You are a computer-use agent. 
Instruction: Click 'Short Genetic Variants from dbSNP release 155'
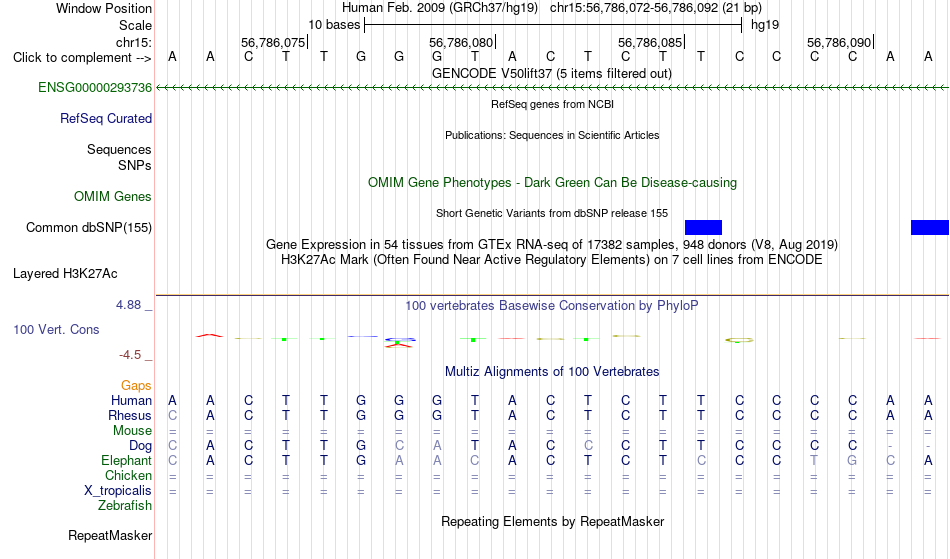[x=552, y=213]
